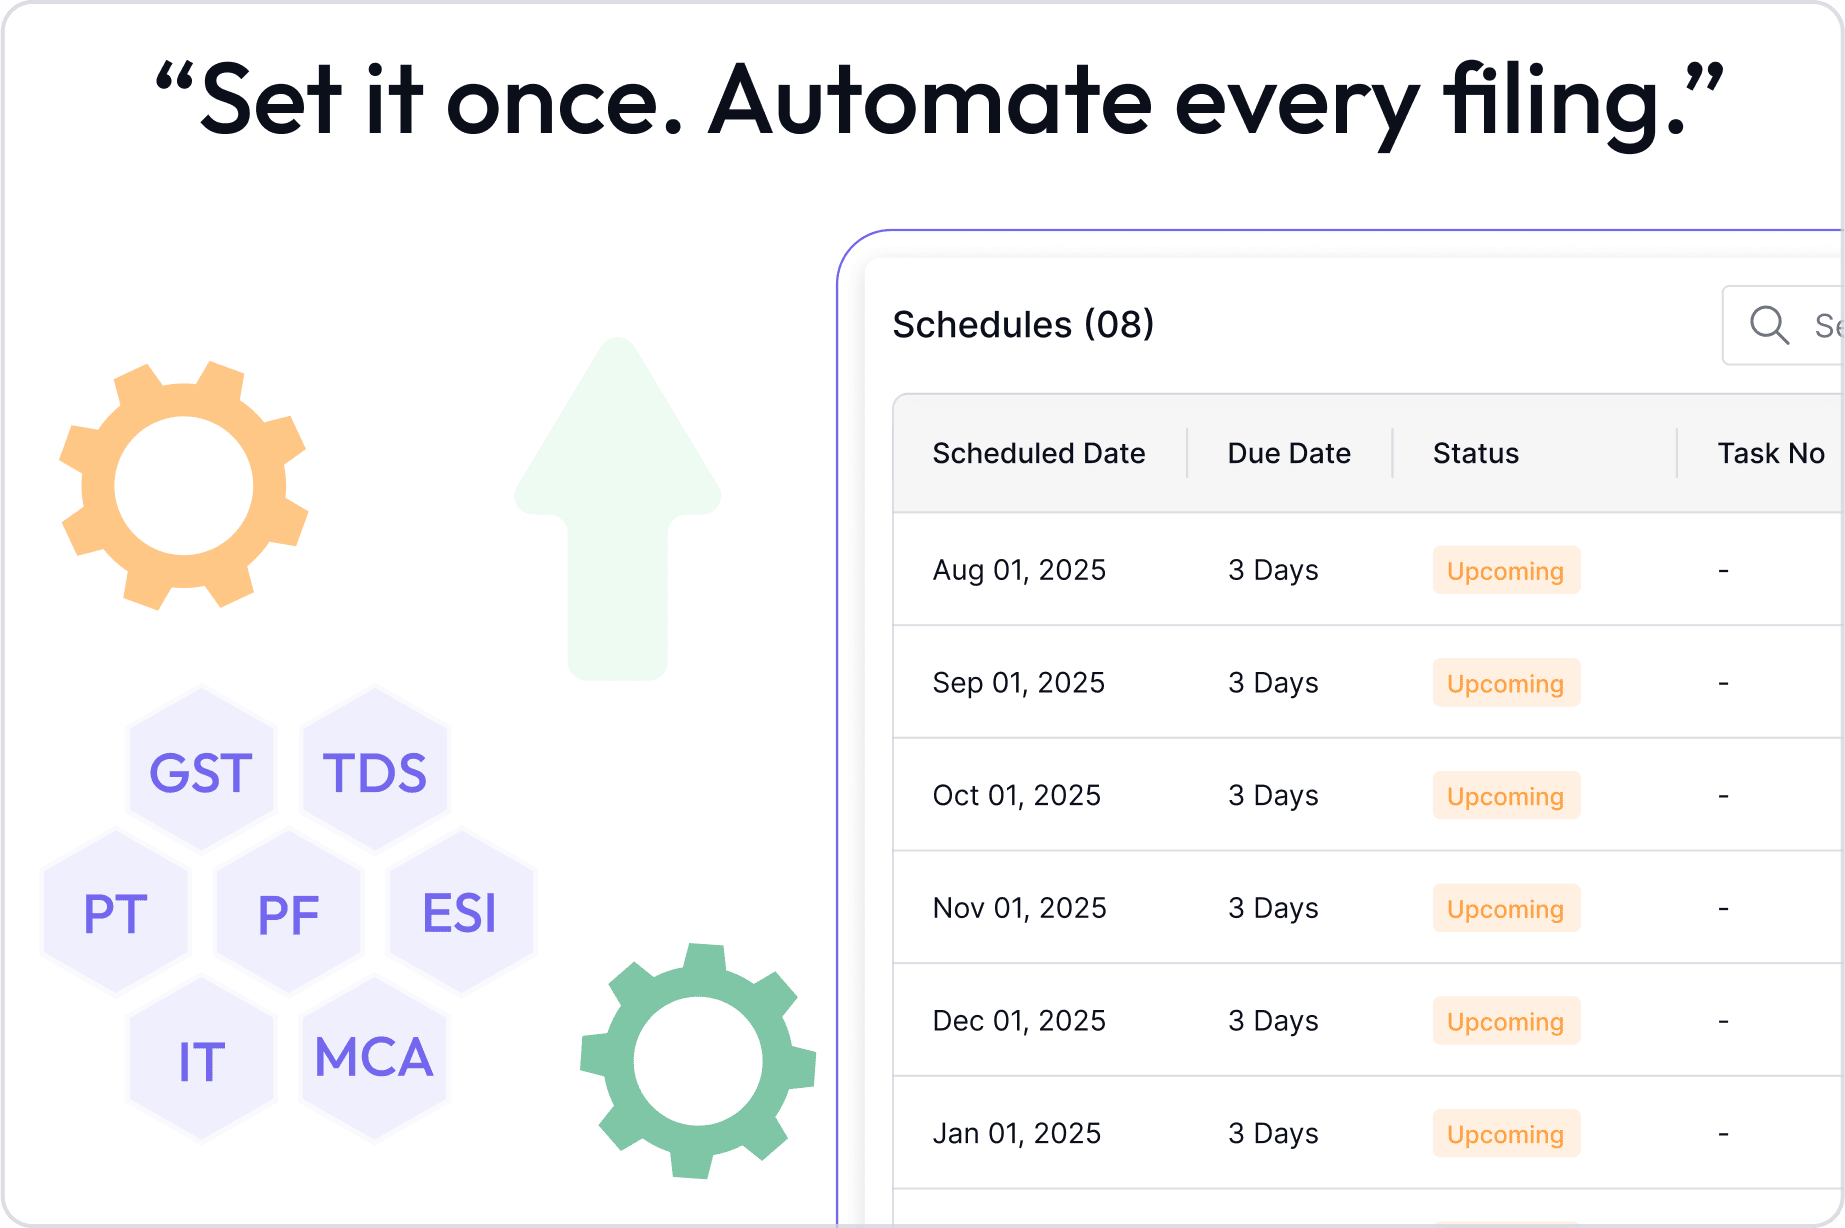Sort by Scheduled Date column header
Screen dimensions: 1845x1228
click(x=1039, y=453)
